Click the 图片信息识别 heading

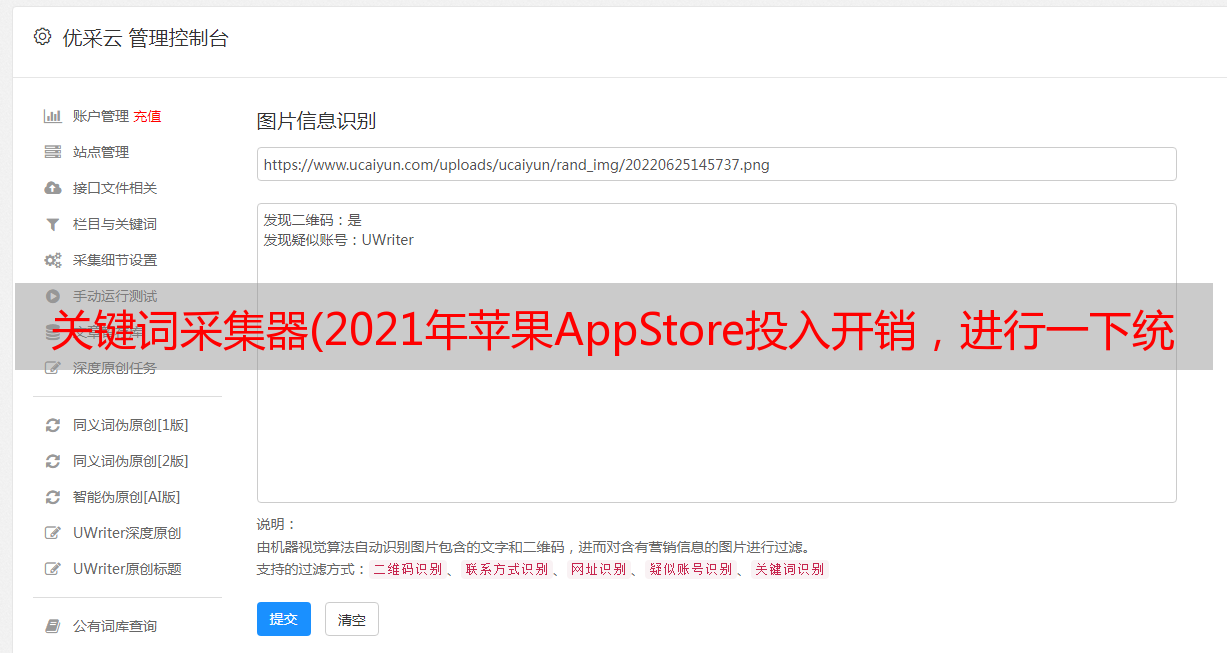316,121
